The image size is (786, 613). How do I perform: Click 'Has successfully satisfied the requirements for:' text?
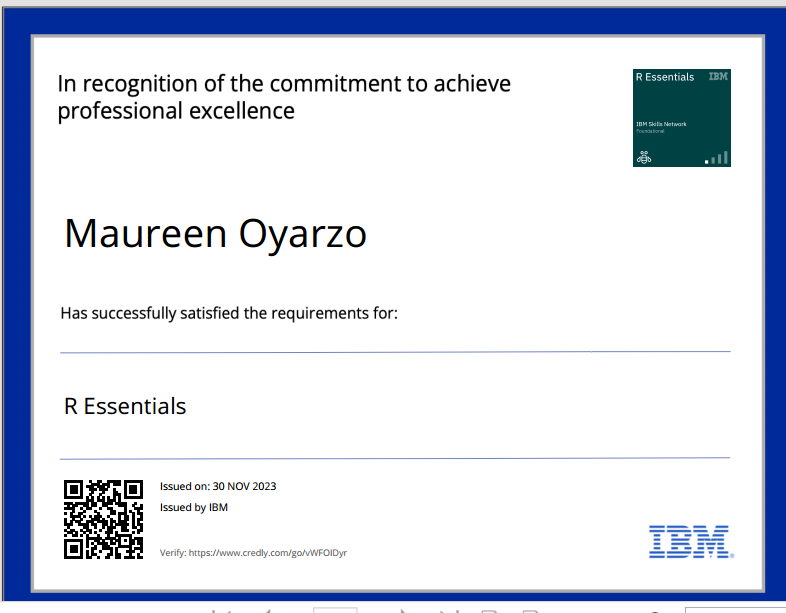229,313
